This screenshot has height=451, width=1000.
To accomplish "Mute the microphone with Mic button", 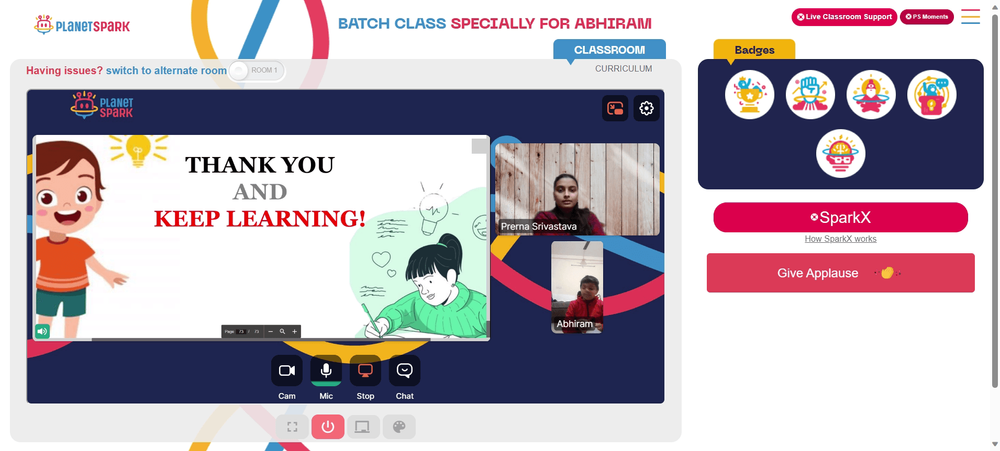I will (326, 371).
